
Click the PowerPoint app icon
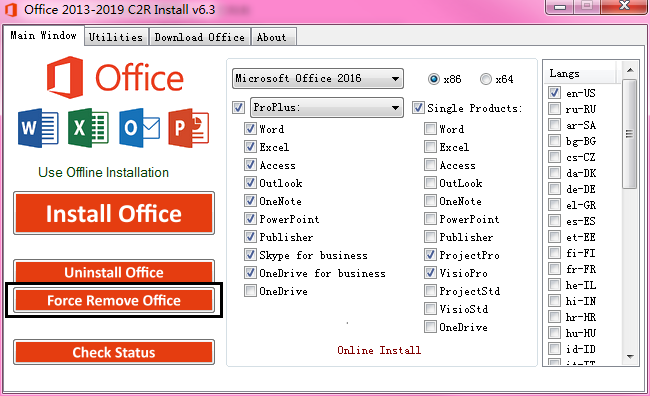pyautogui.click(x=189, y=128)
